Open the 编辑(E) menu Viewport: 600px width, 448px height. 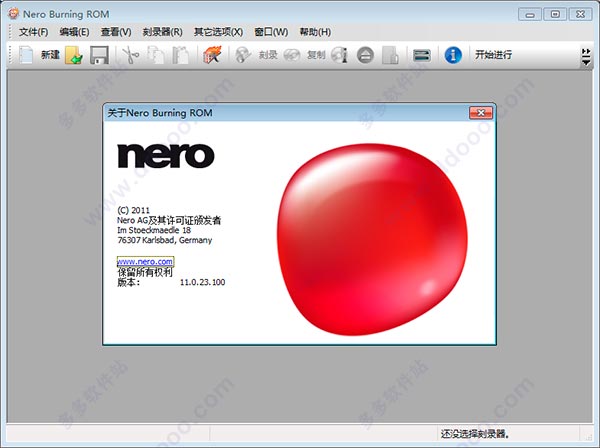click(74, 32)
